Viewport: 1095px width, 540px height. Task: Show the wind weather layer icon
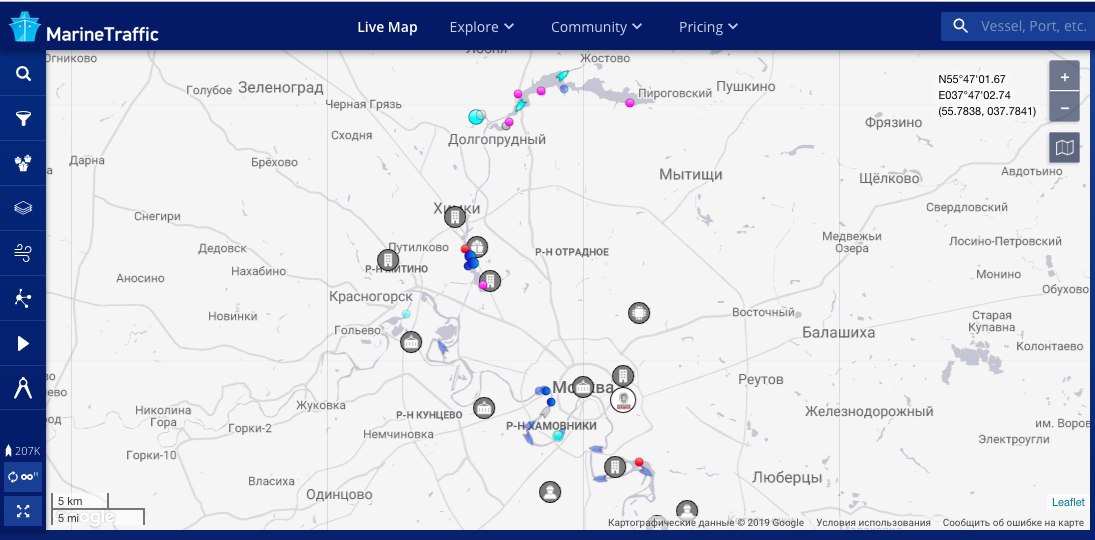click(x=23, y=253)
